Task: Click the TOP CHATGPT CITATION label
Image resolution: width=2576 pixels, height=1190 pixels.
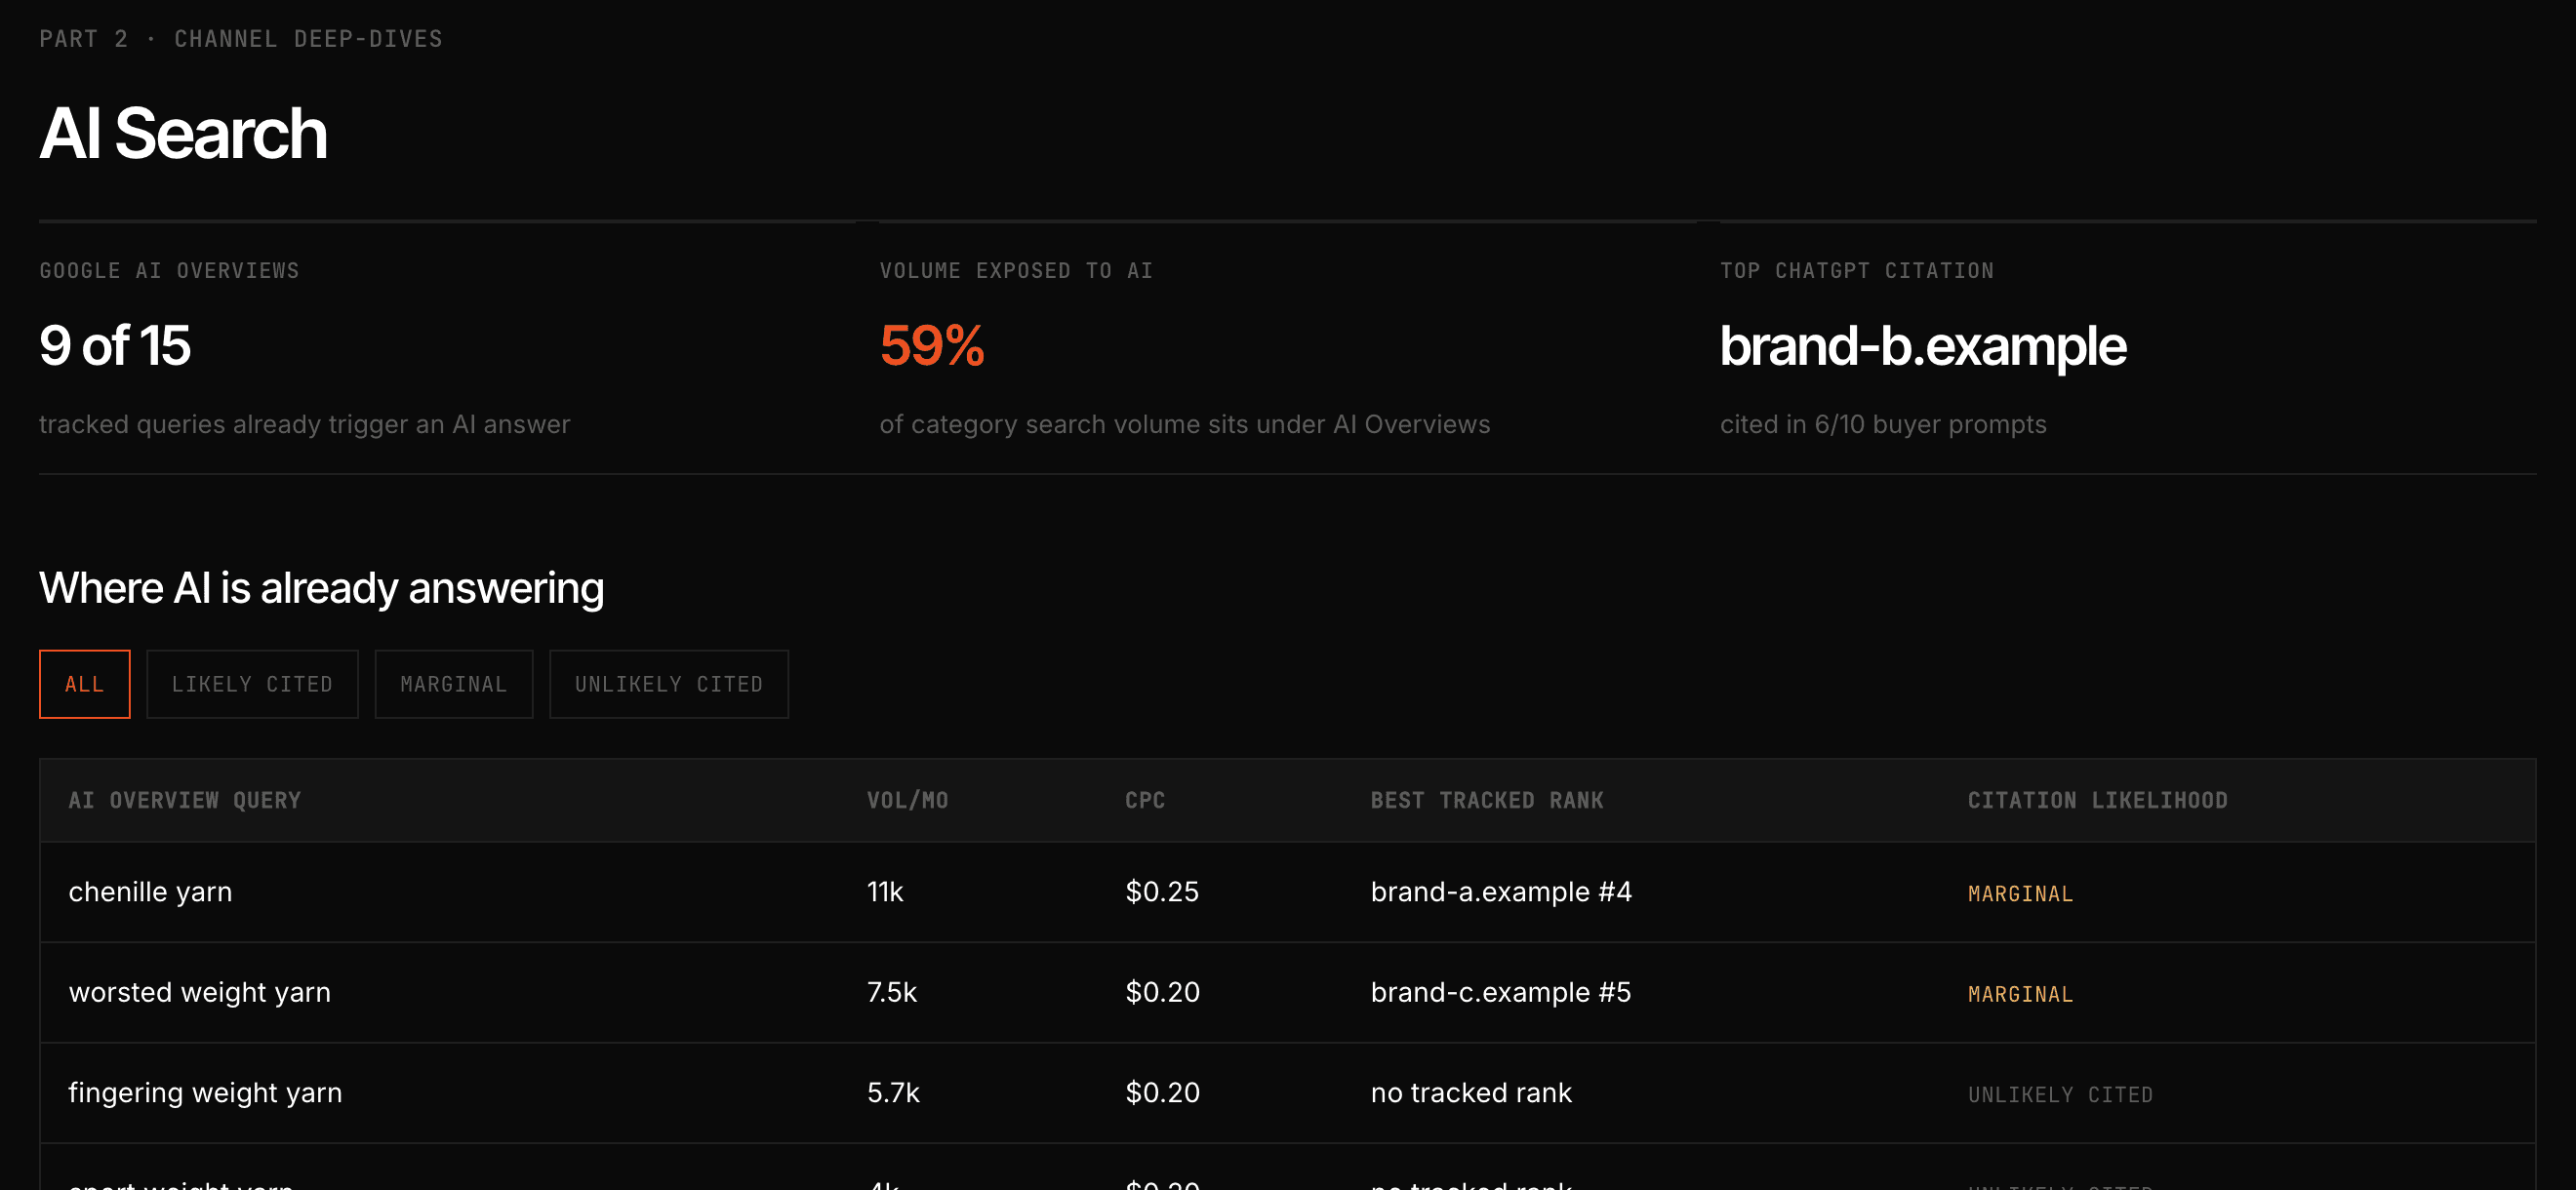Action: pyautogui.click(x=1857, y=271)
